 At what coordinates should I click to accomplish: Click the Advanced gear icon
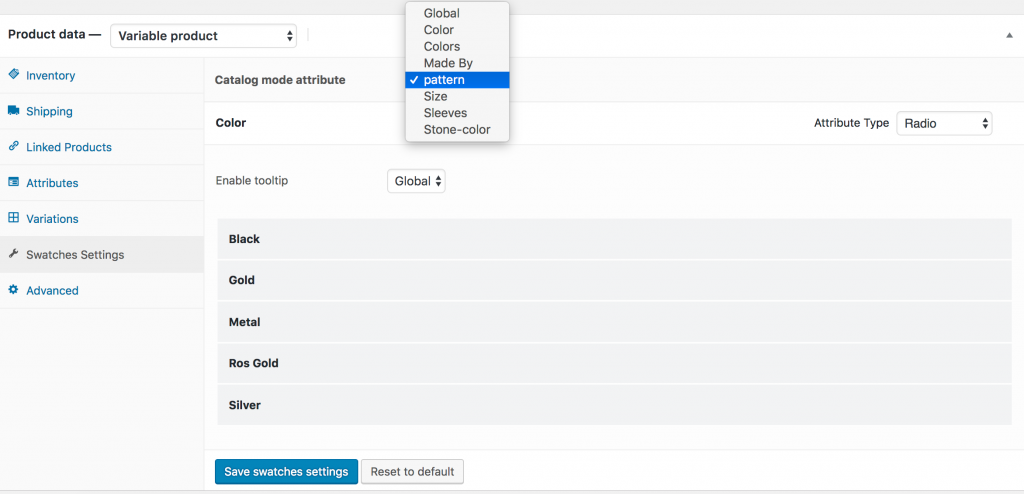coord(14,290)
